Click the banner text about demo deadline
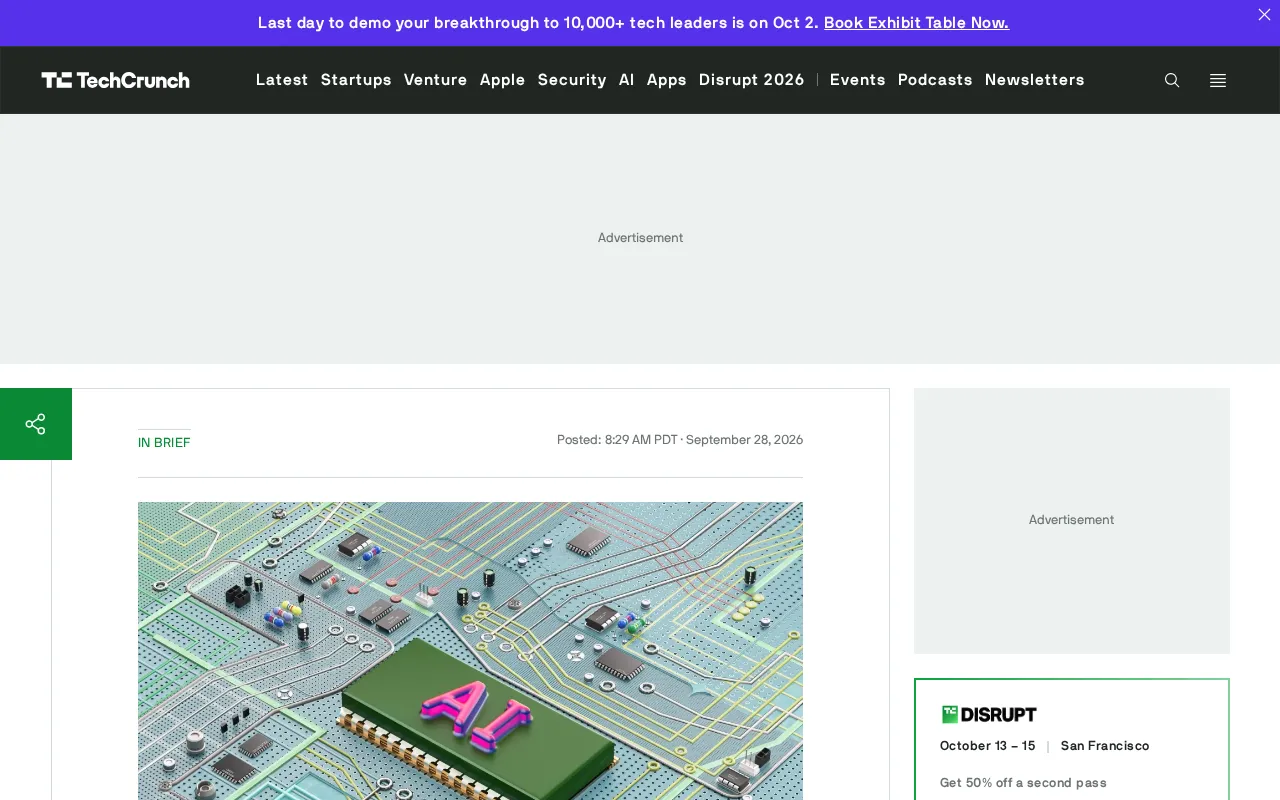Viewport: 1280px width, 800px height. pos(538,22)
